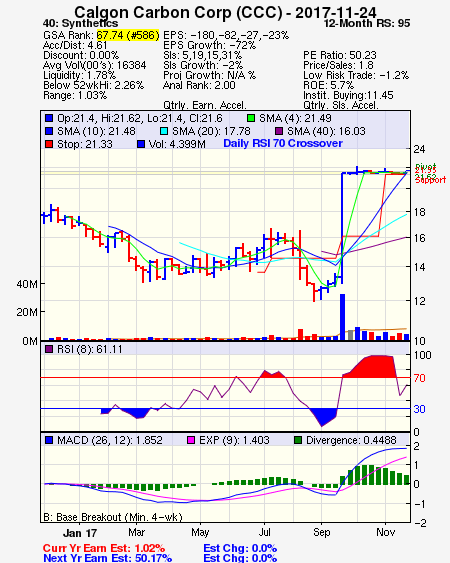Click the 'ROE: 5.7%' text
The image size is (450, 563).
pyautogui.click(x=329, y=85)
